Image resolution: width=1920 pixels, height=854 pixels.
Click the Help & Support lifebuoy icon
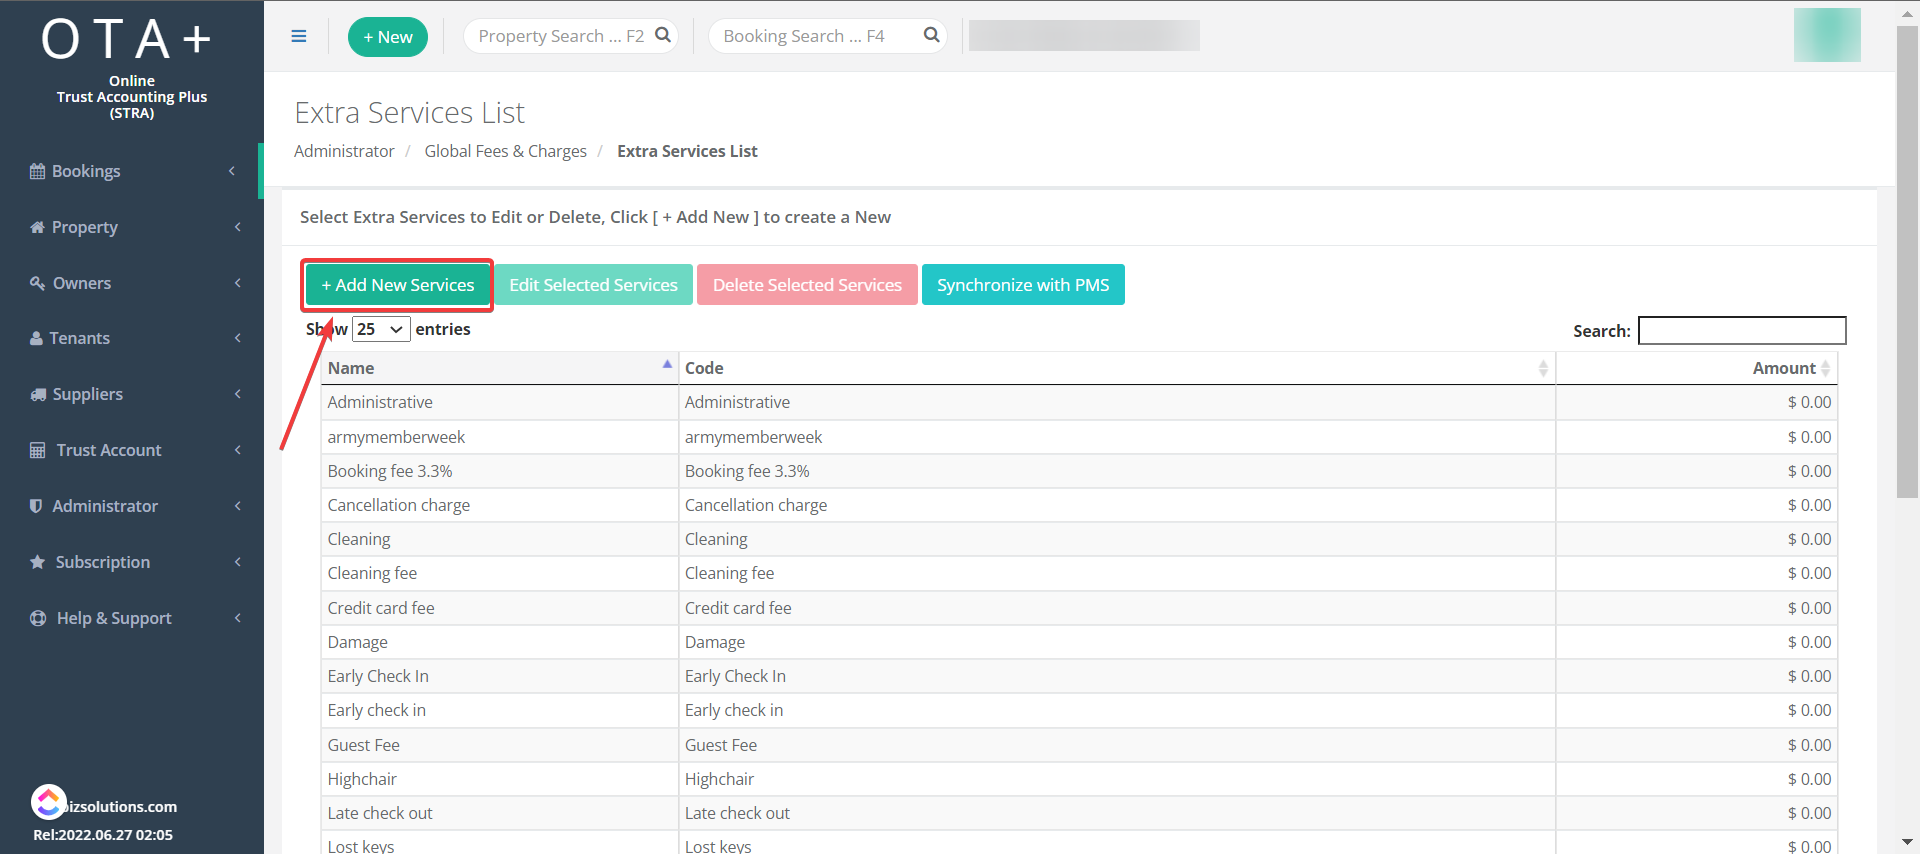tap(38, 618)
